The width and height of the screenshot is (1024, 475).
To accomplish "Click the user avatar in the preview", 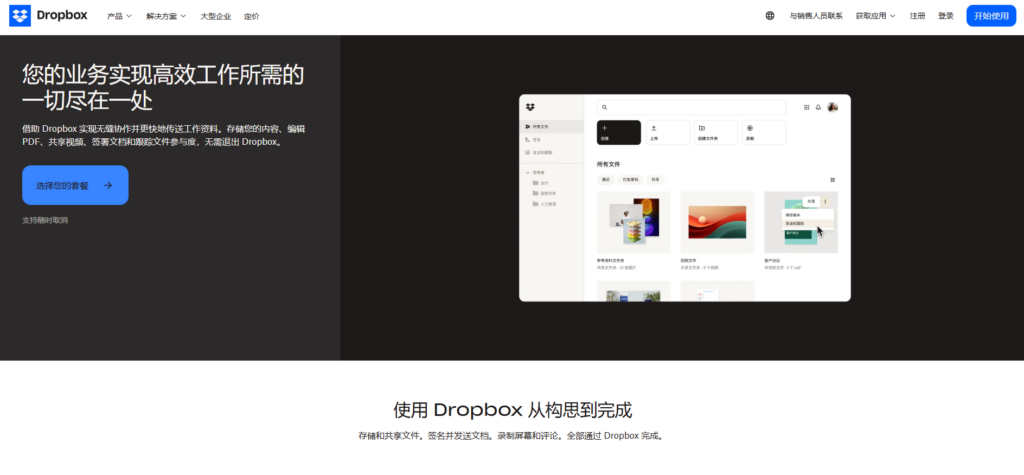I will pos(833,107).
